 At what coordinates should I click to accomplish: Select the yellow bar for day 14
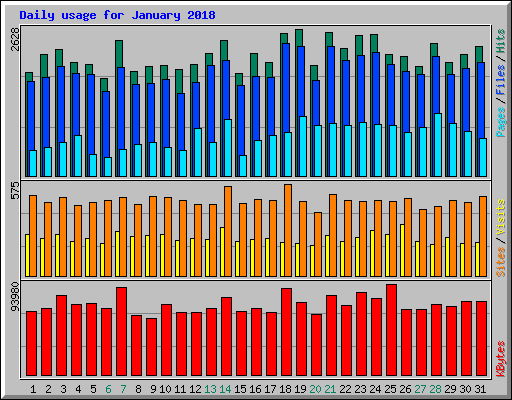pos(223,252)
